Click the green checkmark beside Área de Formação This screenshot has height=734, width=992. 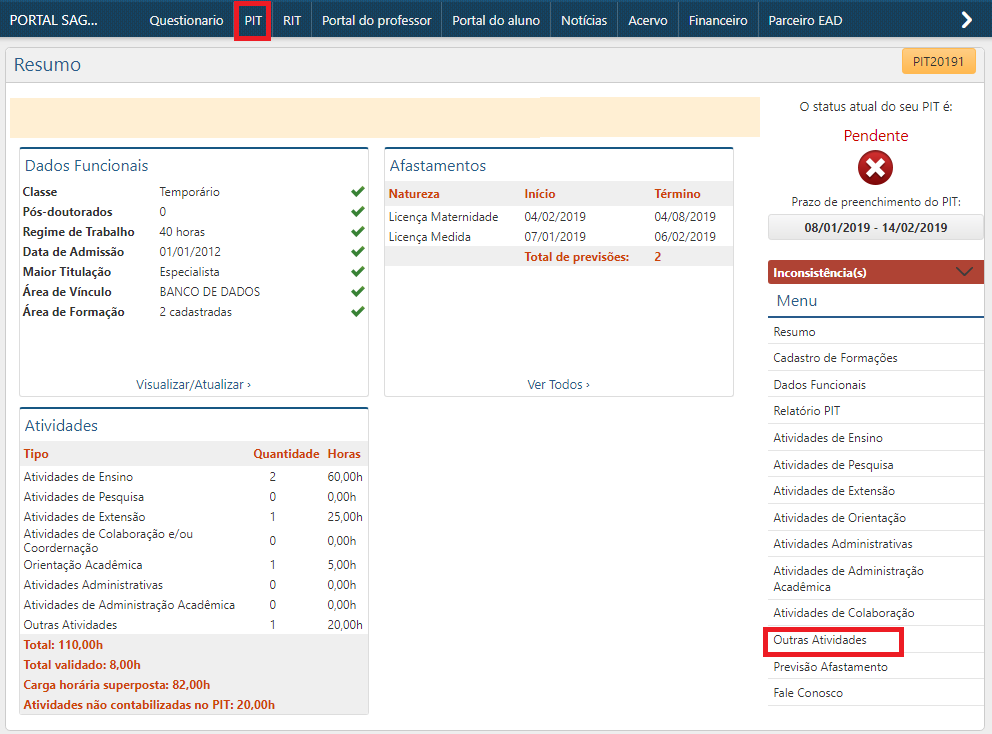pyautogui.click(x=357, y=312)
